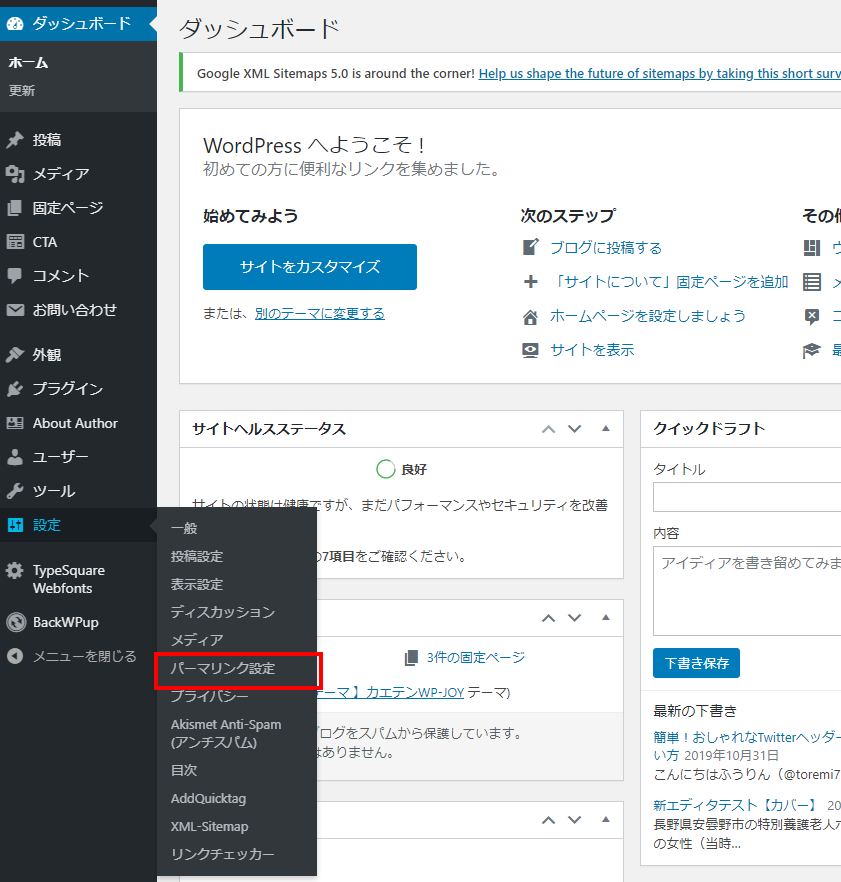Move the 3件の固定ページ panel down
This screenshot has height=882, width=841.
coord(574,618)
